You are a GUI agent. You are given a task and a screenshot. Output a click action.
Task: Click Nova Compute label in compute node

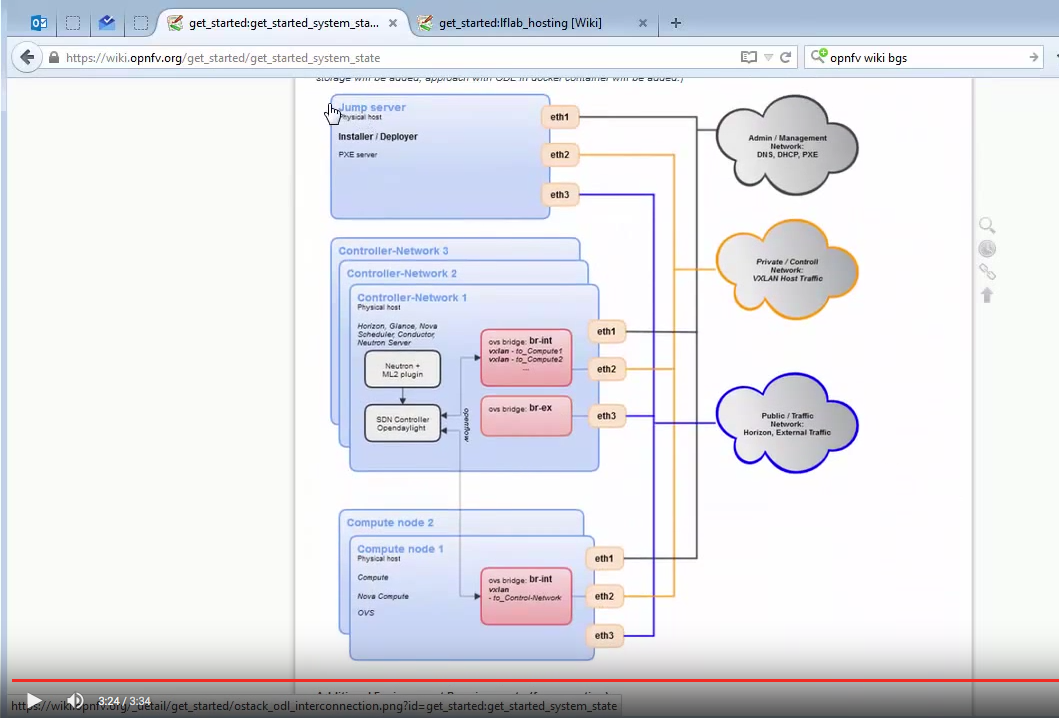(383, 596)
